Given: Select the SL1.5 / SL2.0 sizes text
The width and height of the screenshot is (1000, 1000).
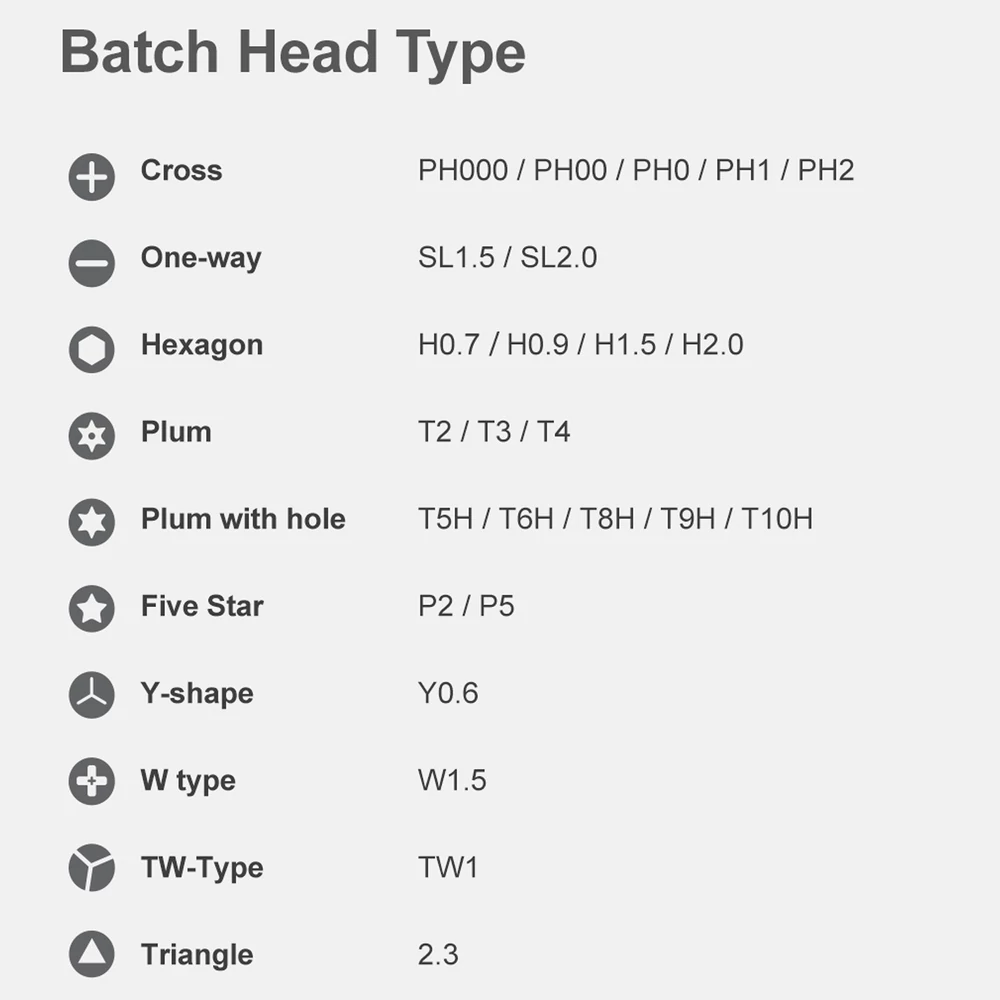Looking at the screenshot, I should tap(508, 258).
